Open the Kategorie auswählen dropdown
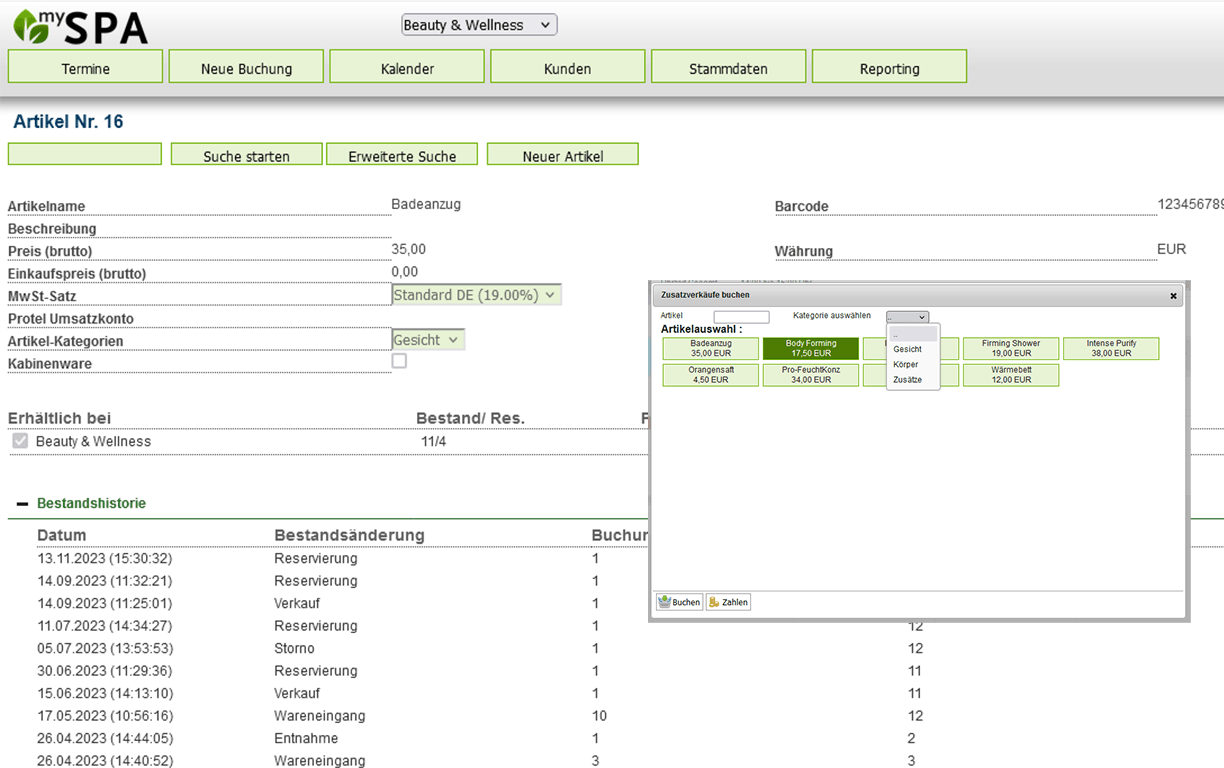This screenshot has height=768, width=1224. coord(906,316)
